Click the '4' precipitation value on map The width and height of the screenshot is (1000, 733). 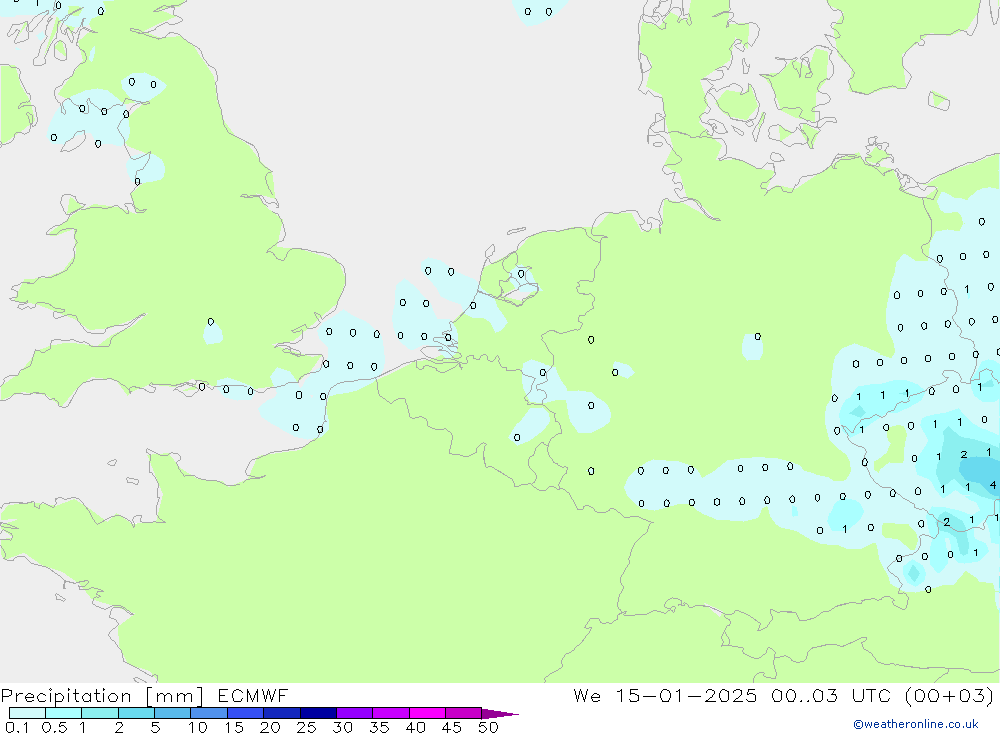coord(992,485)
